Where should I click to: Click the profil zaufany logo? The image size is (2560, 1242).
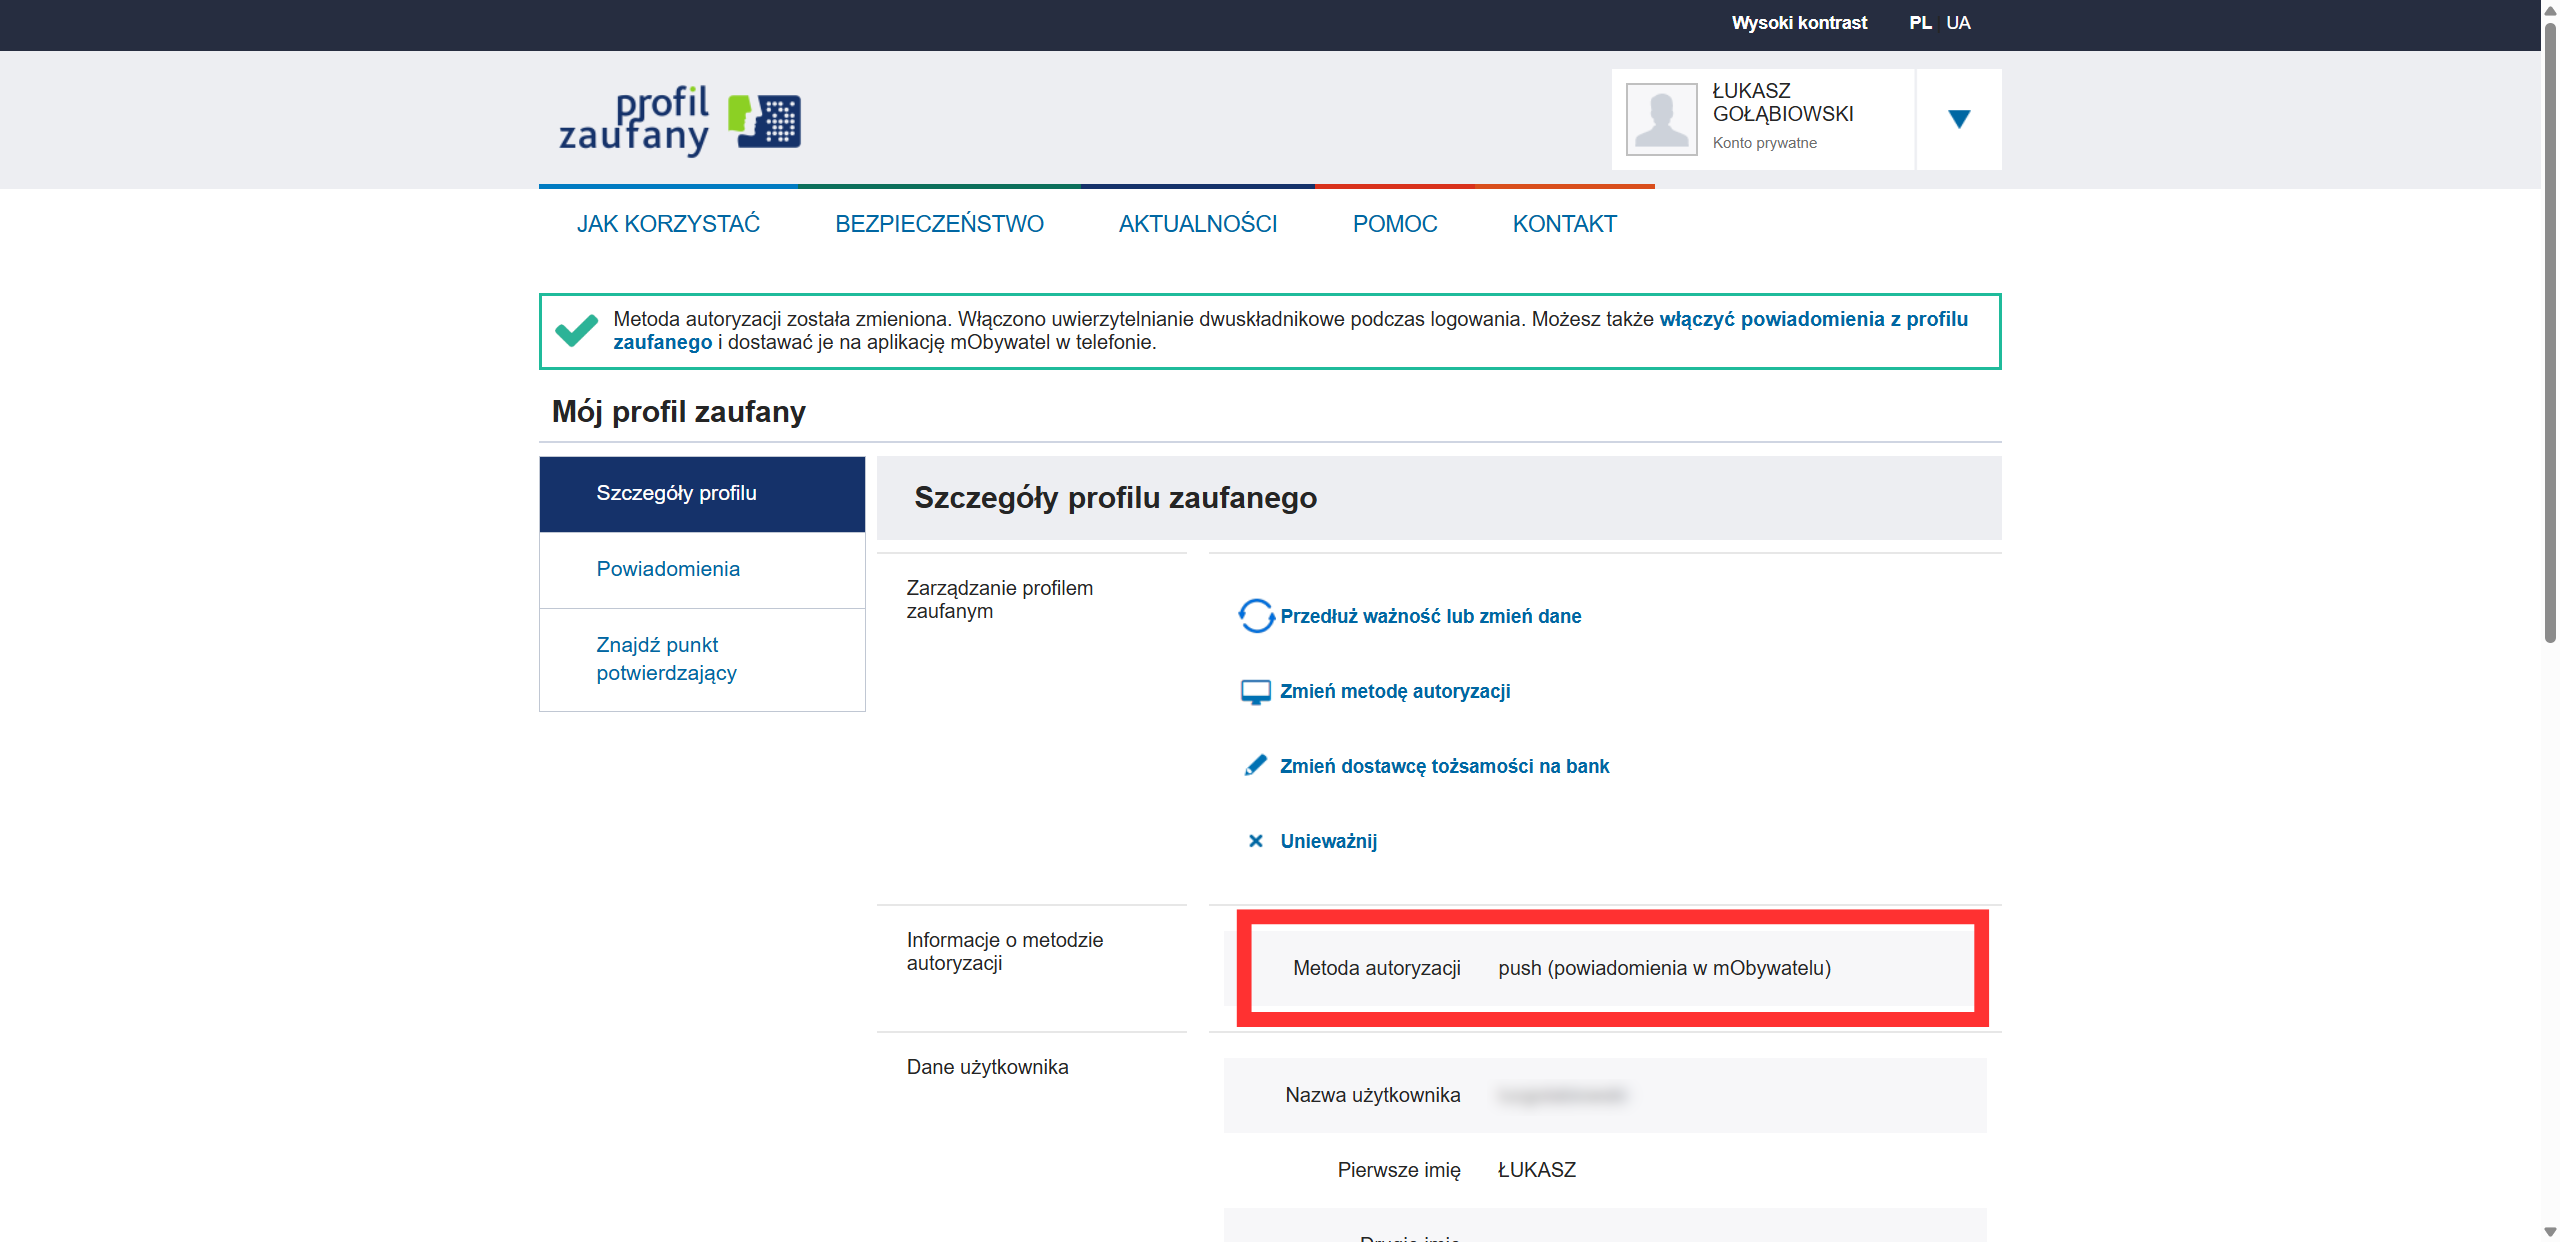[x=679, y=120]
